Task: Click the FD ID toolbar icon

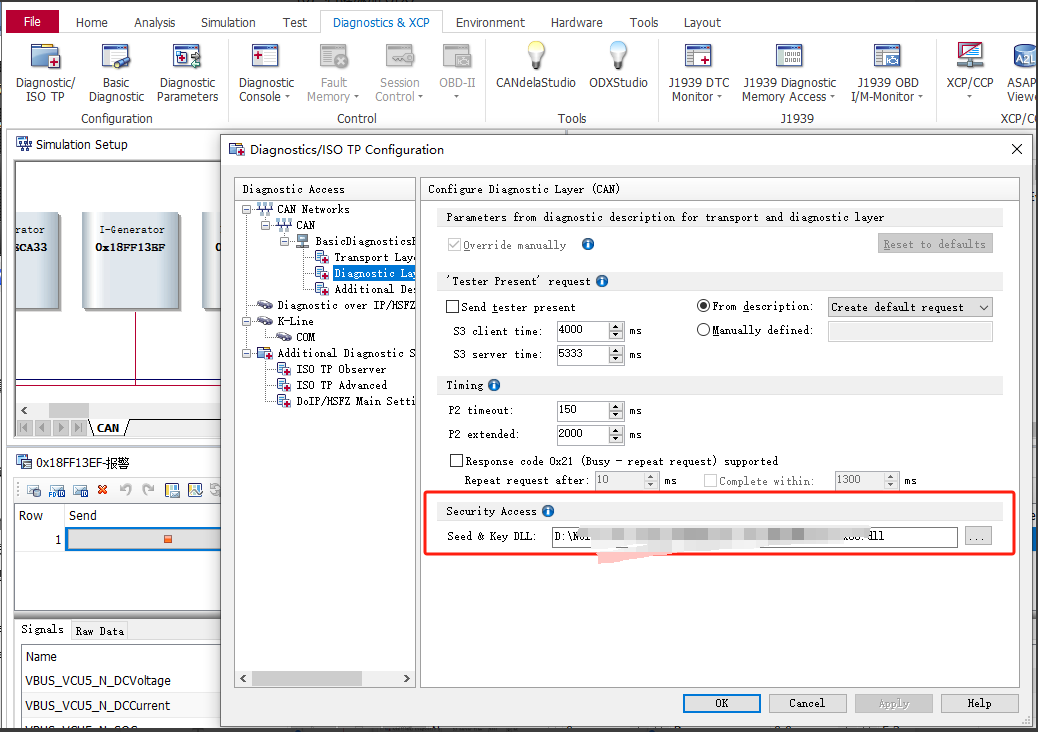Action: pos(57,490)
